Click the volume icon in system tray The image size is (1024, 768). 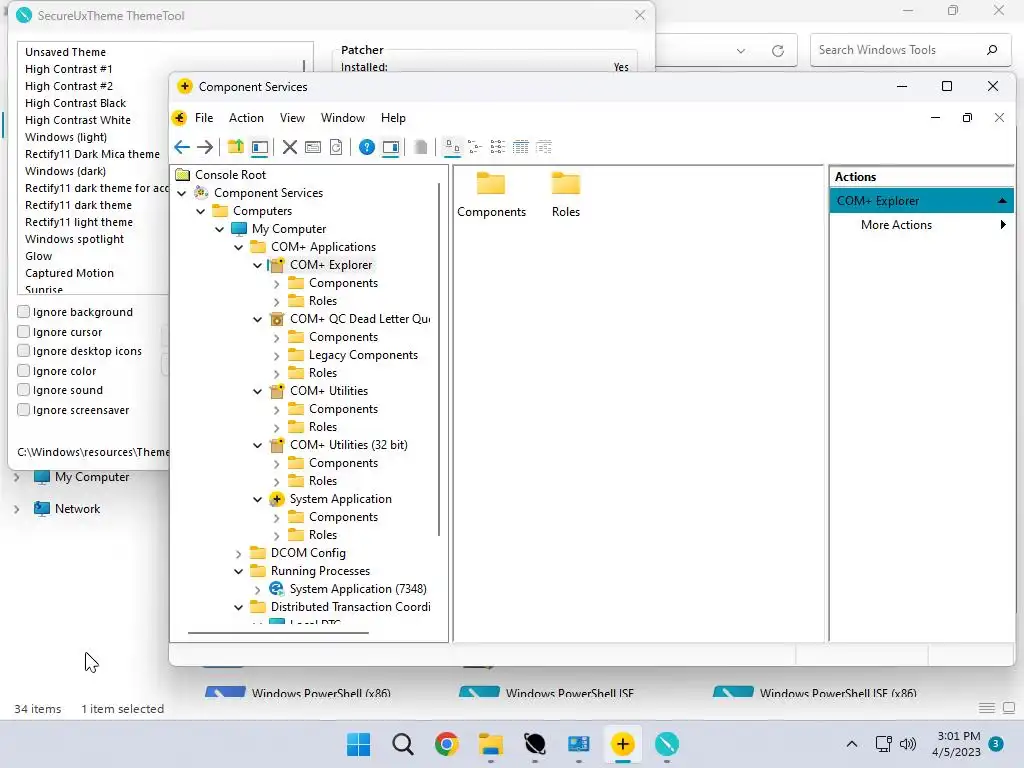(x=908, y=744)
